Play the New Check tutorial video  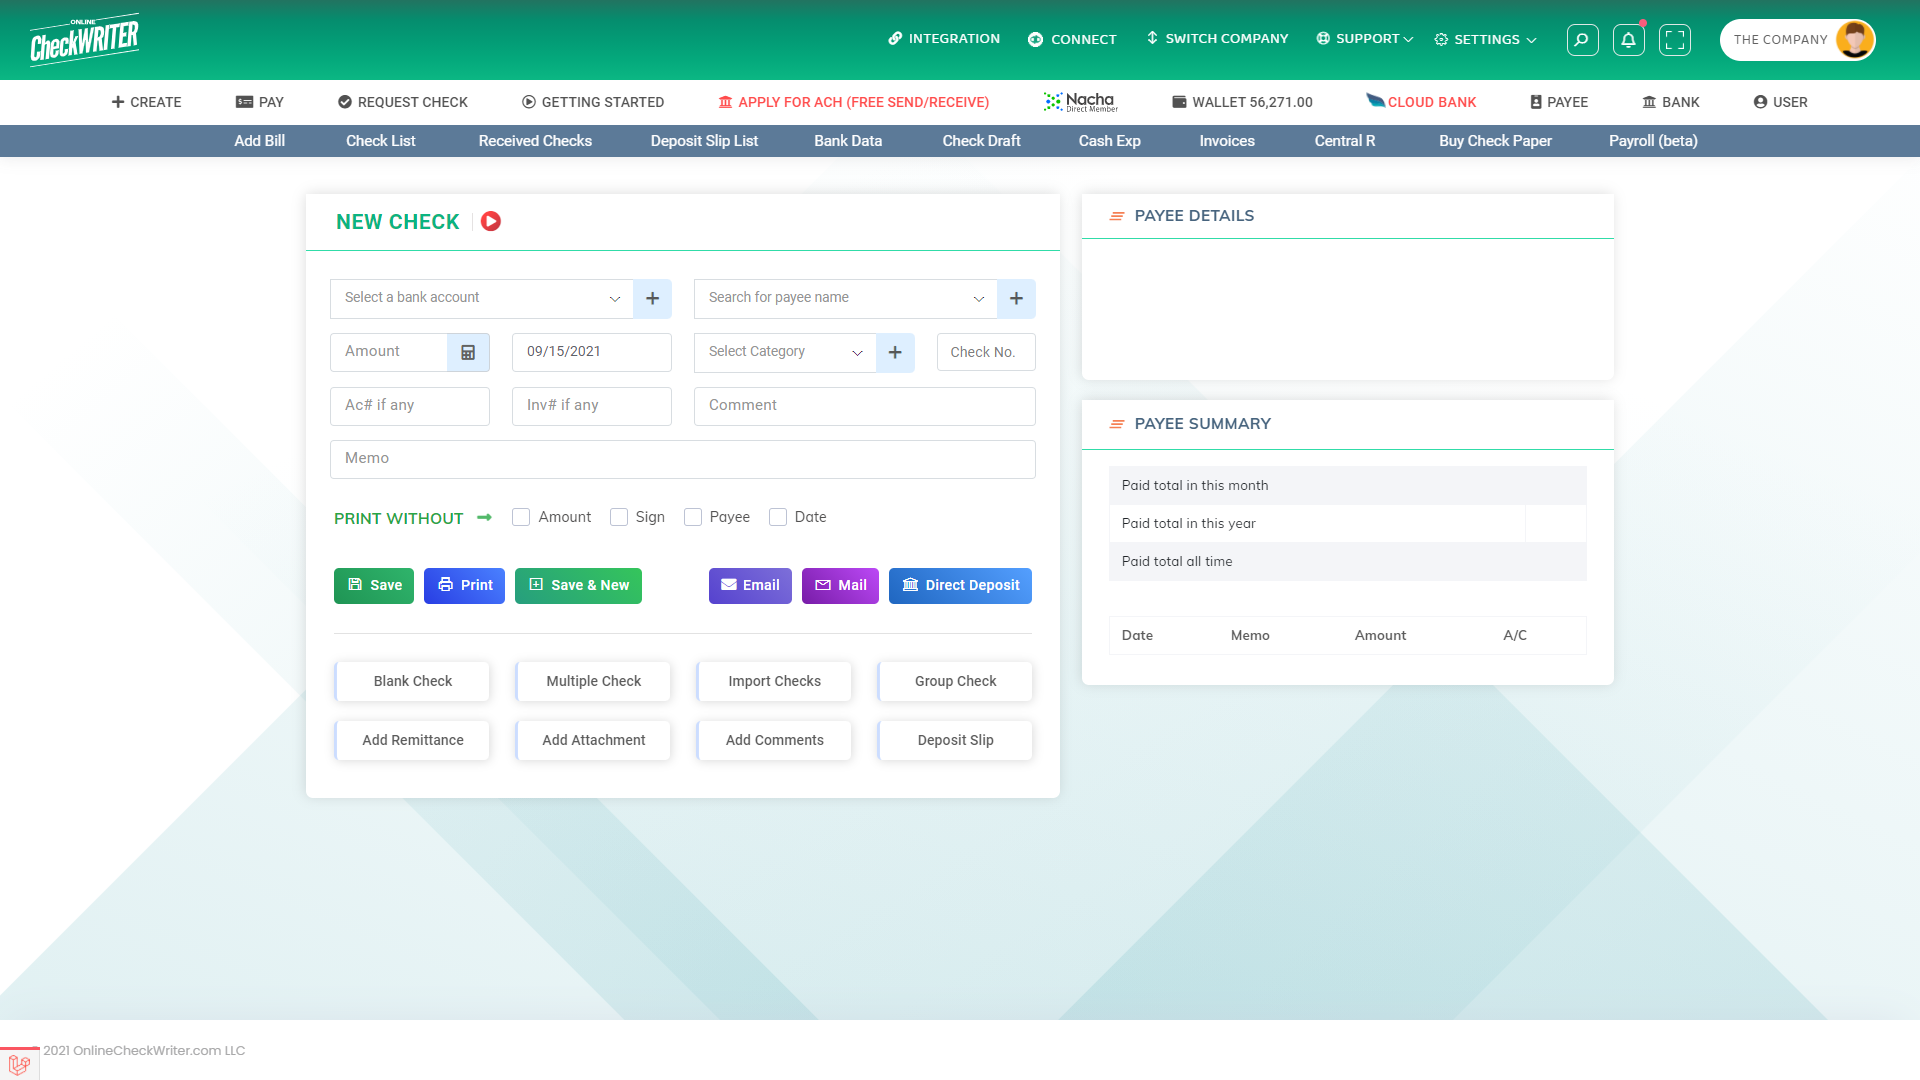coord(490,221)
